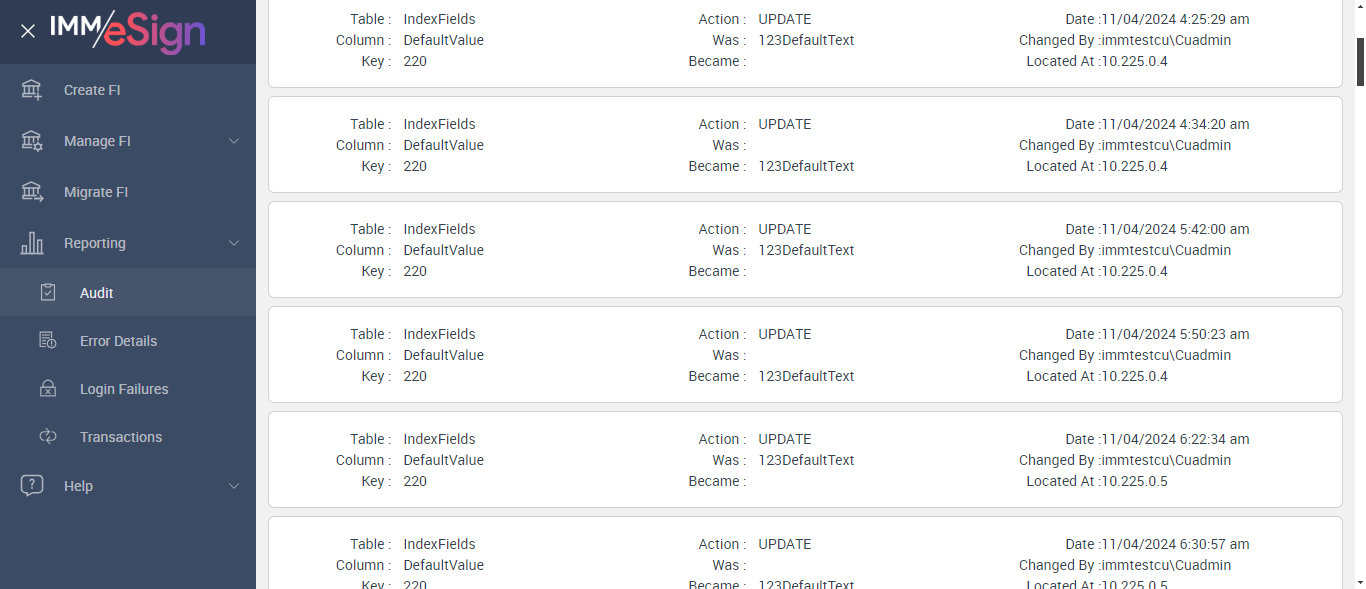Click the Create FI bank icon
1366x589 pixels.
click(x=32, y=90)
